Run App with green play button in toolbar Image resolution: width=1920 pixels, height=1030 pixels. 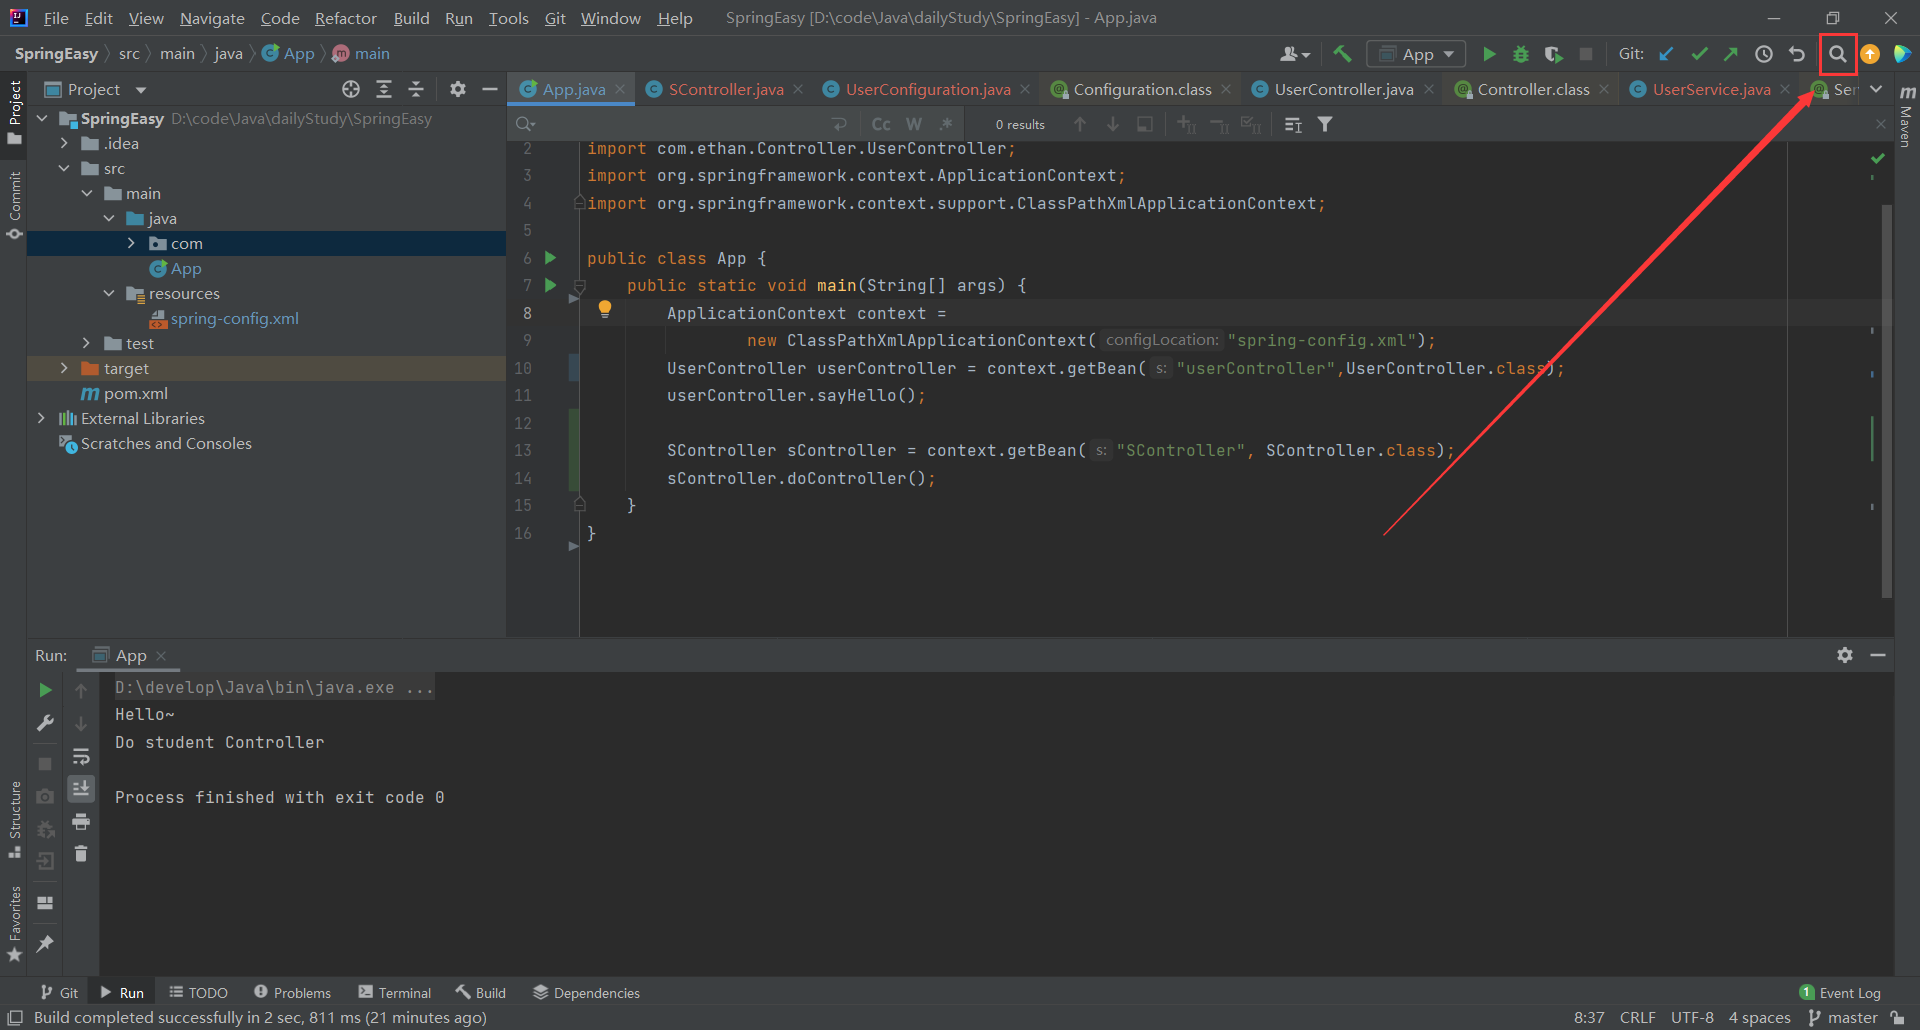(x=1489, y=54)
